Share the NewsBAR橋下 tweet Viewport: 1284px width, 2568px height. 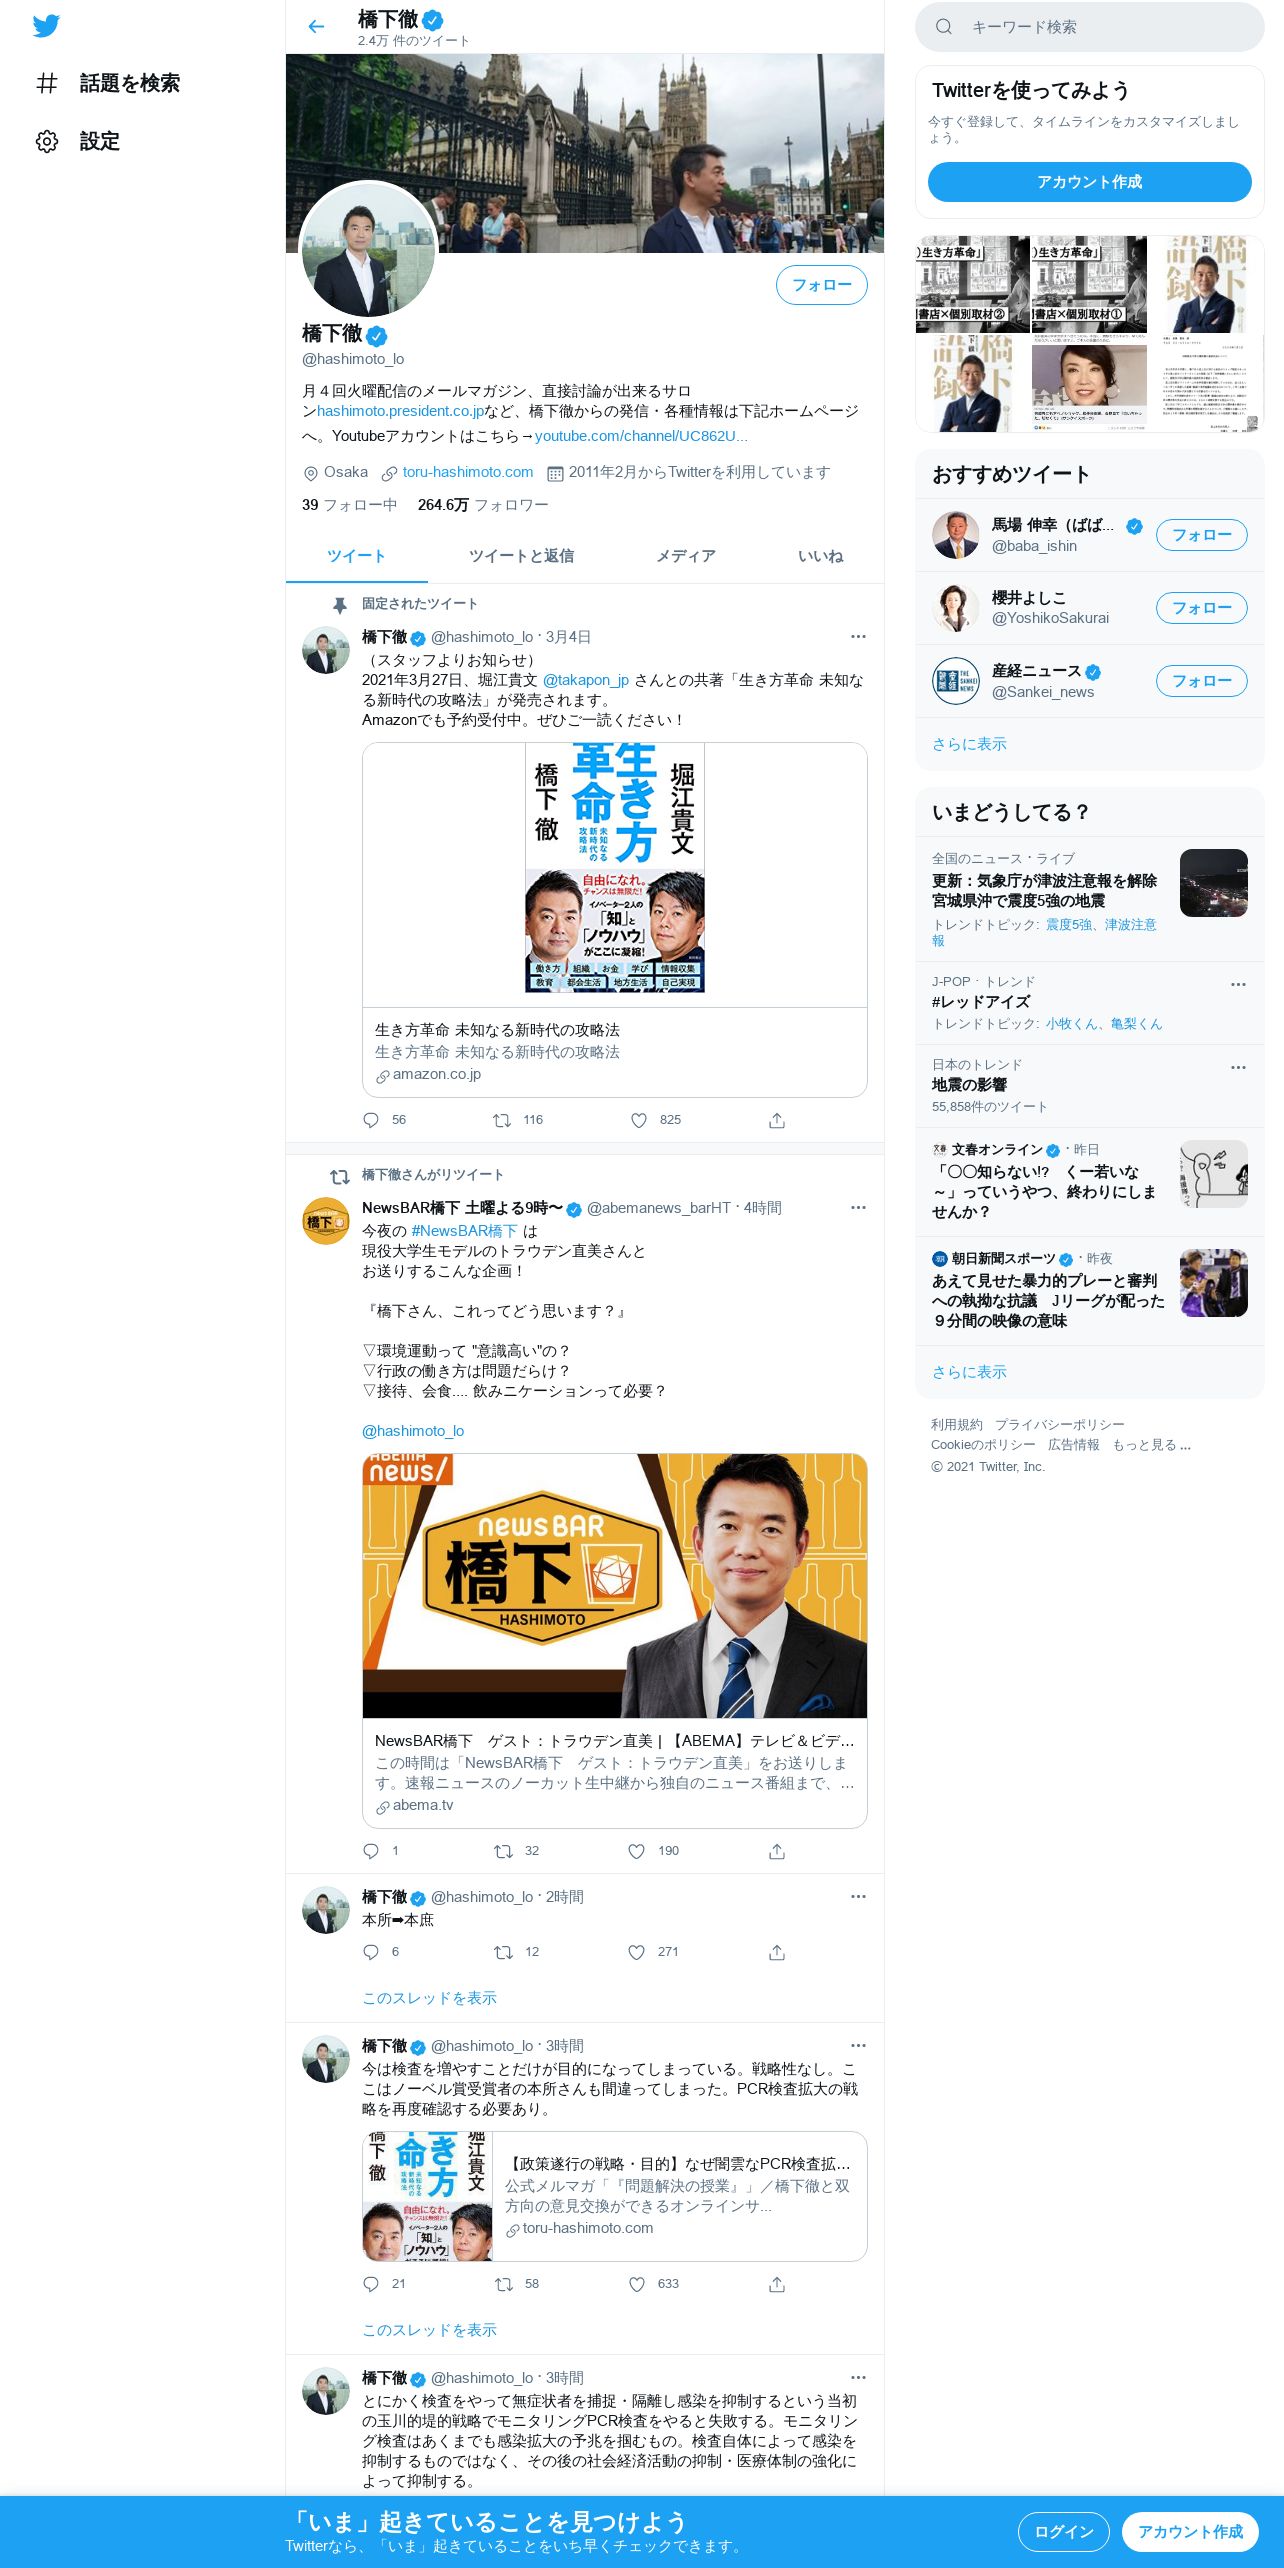pyautogui.click(x=777, y=1851)
